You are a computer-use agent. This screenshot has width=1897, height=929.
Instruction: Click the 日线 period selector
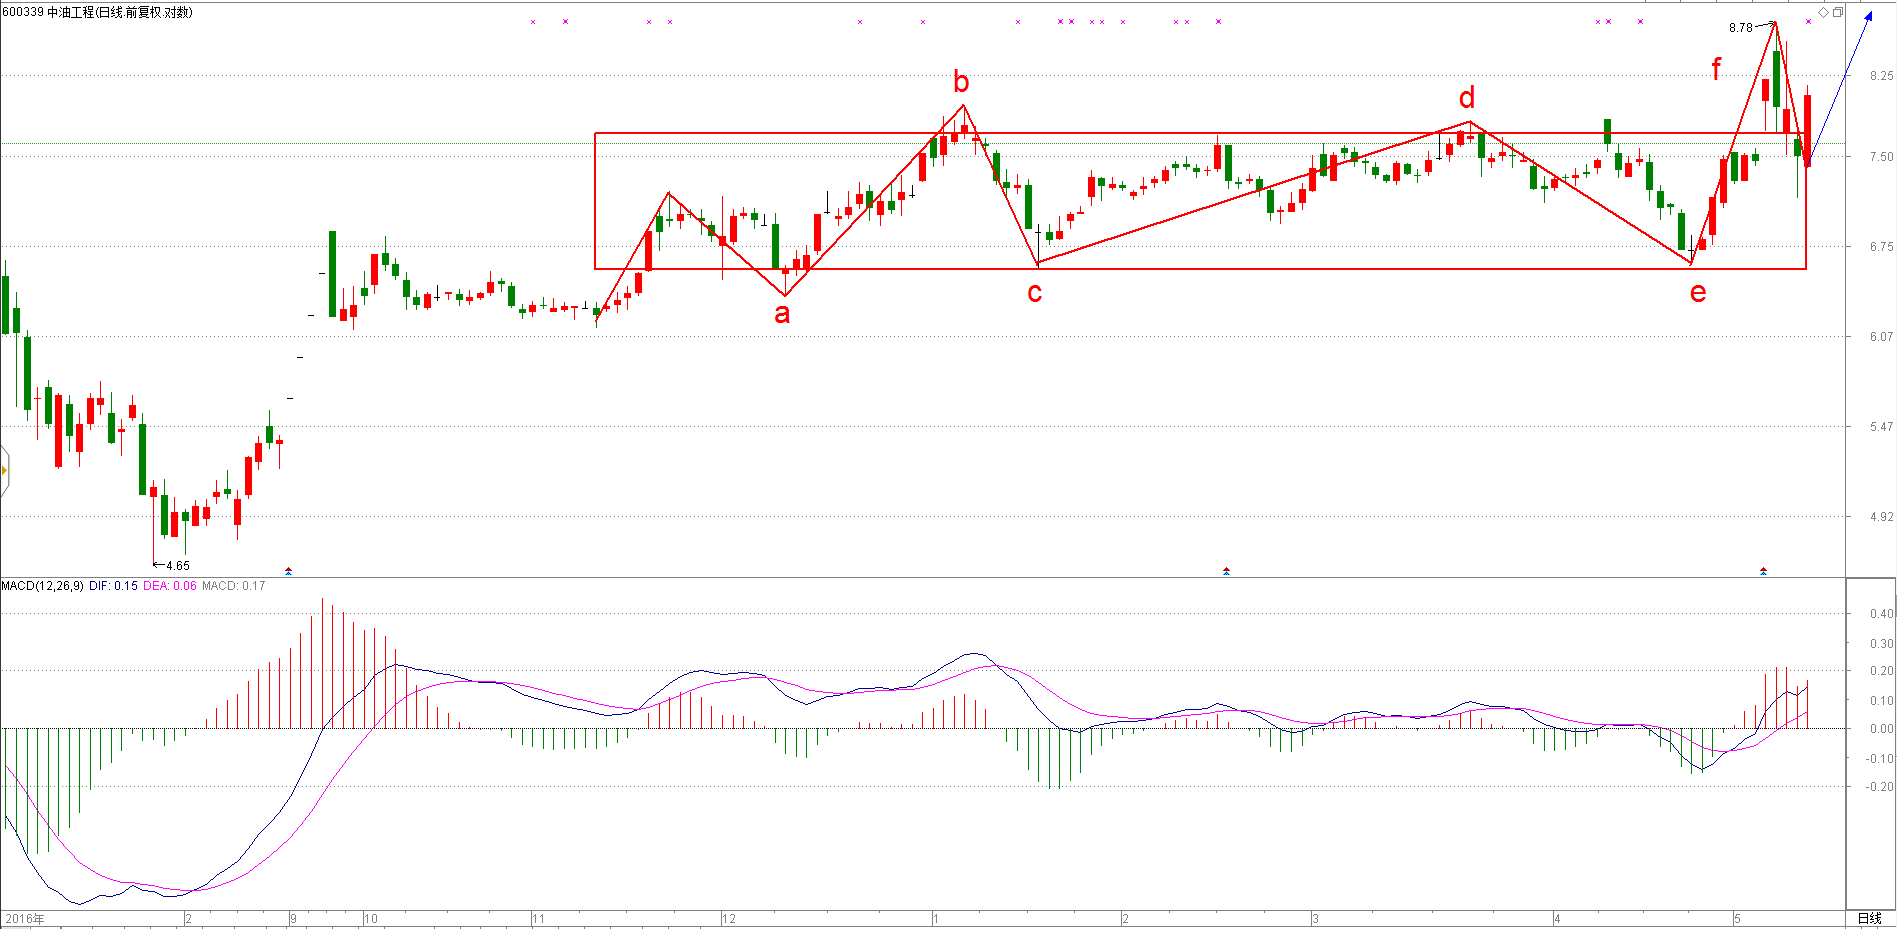1869,918
